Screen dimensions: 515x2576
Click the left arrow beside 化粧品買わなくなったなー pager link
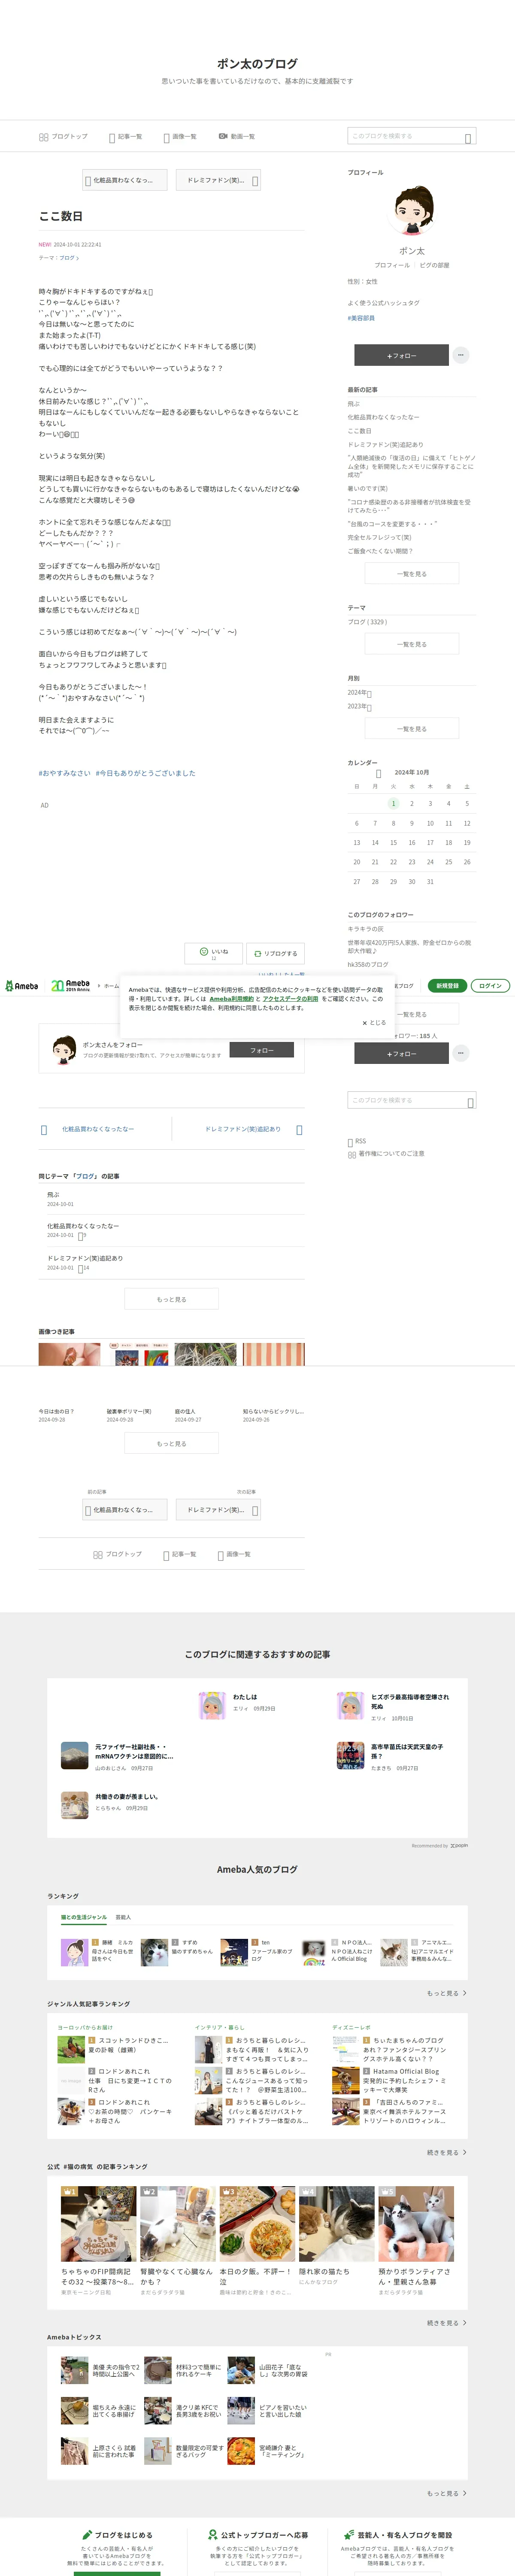(44, 1130)
